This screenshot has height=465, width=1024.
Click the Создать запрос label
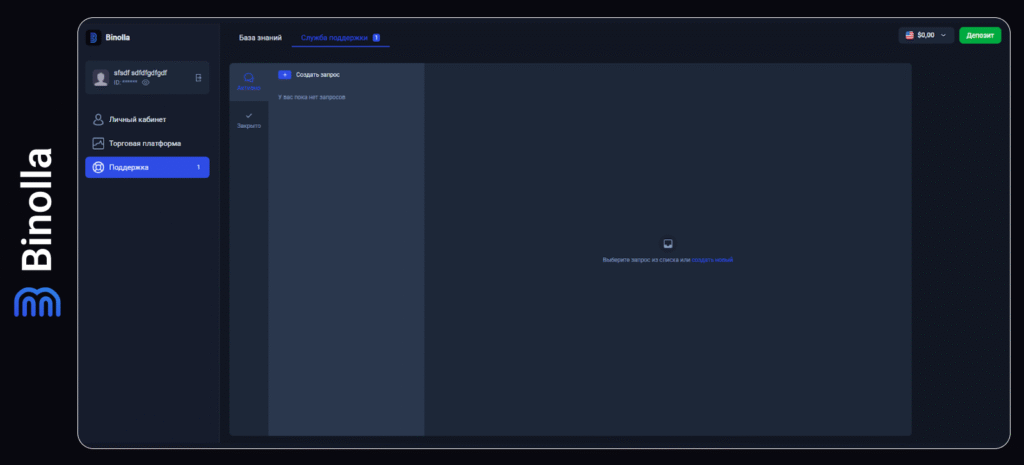[318, 75]
